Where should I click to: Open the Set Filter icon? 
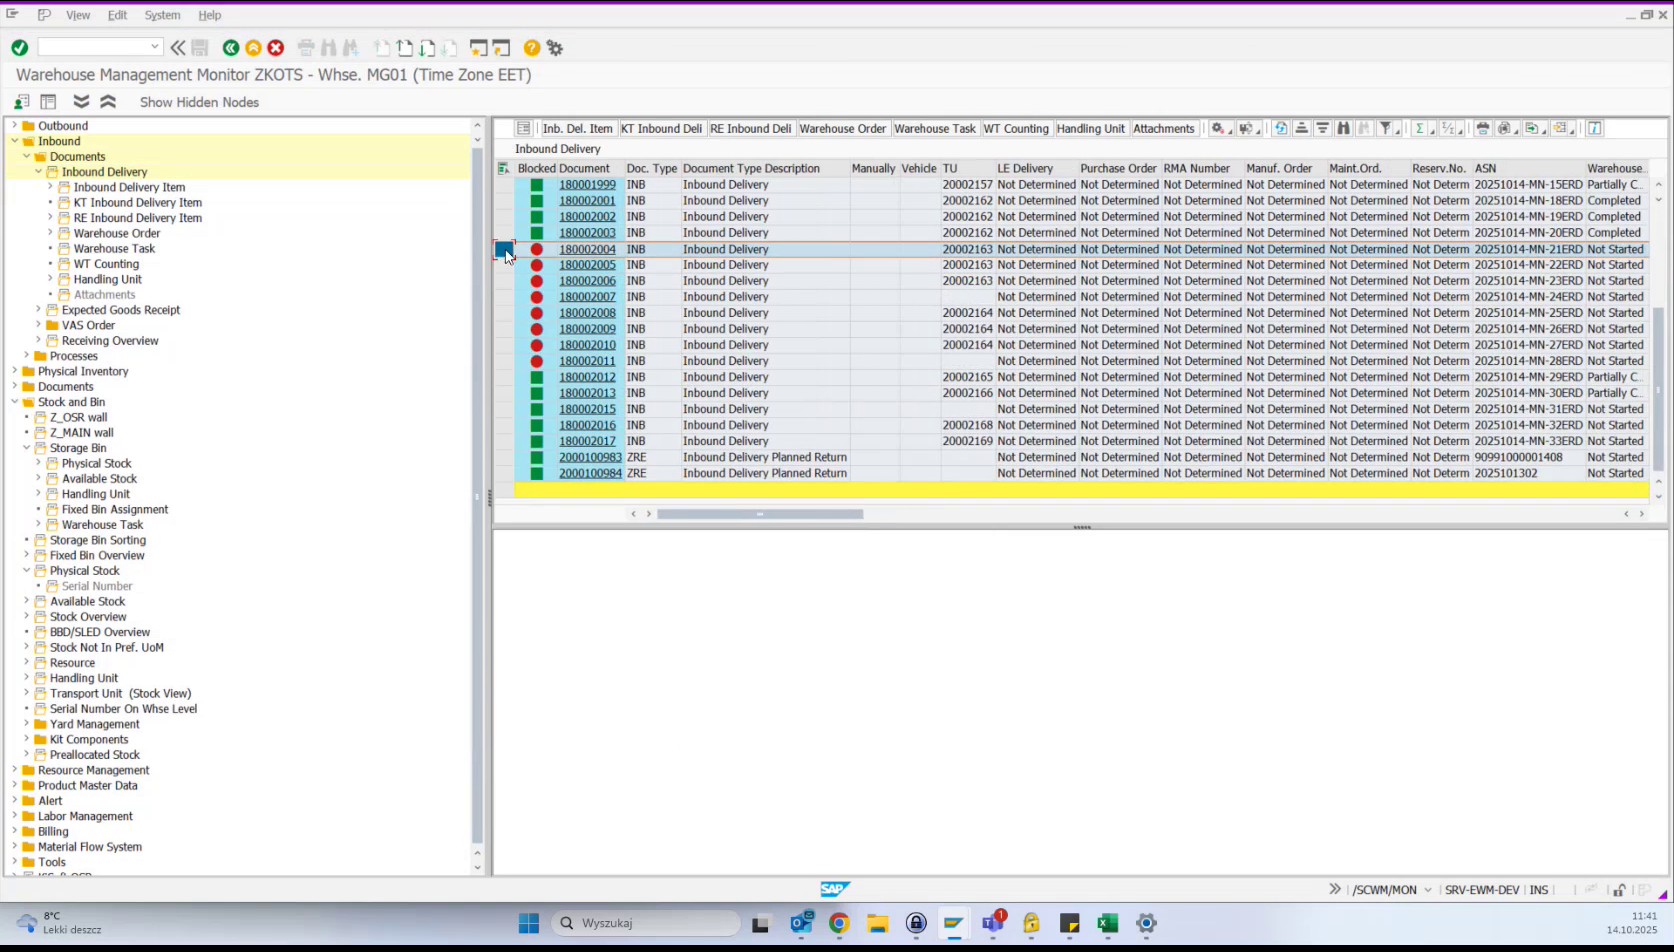1387,128
